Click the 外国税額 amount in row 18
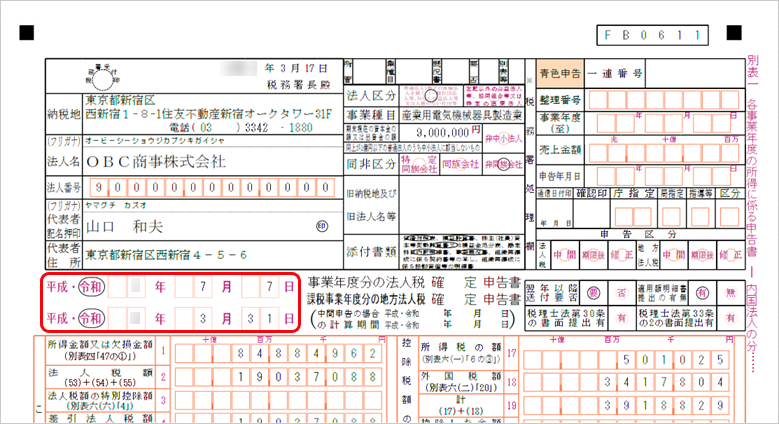The height and width of the screenshot is (424, 779). pyautogui.click(x=626, y=382)
